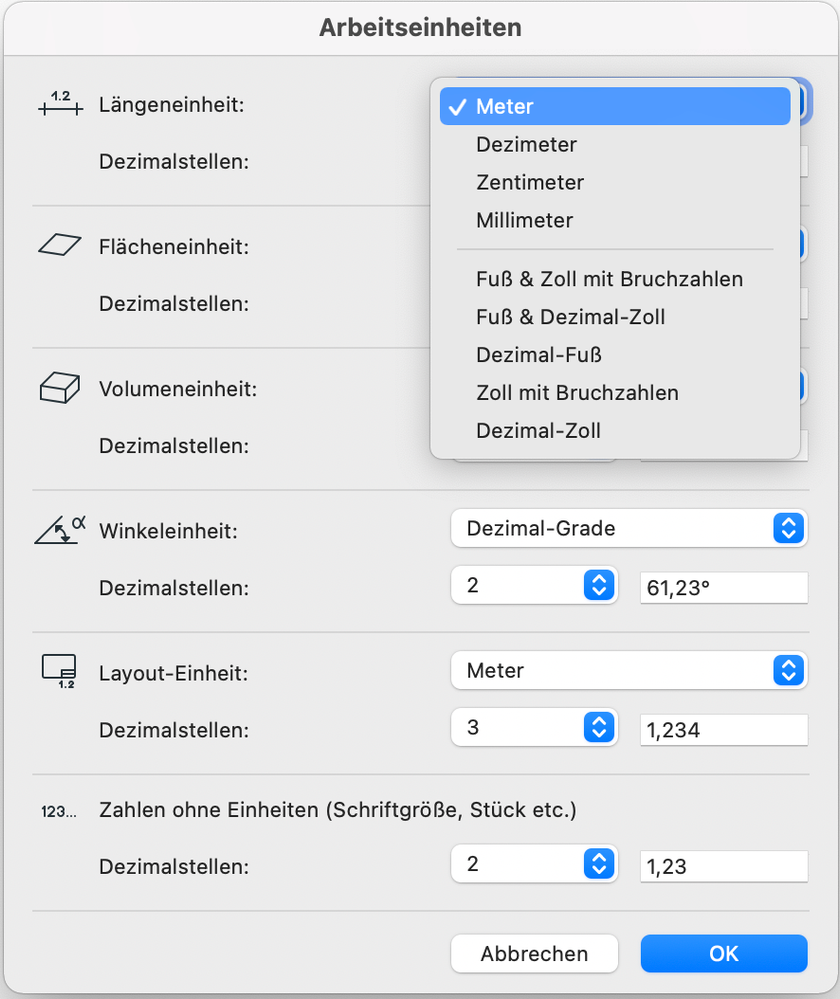This screenshot has height=999, width=840.
Task: Open the Winkeleinheit Dezimal-Grade dropdown
Action: point(629,528)
